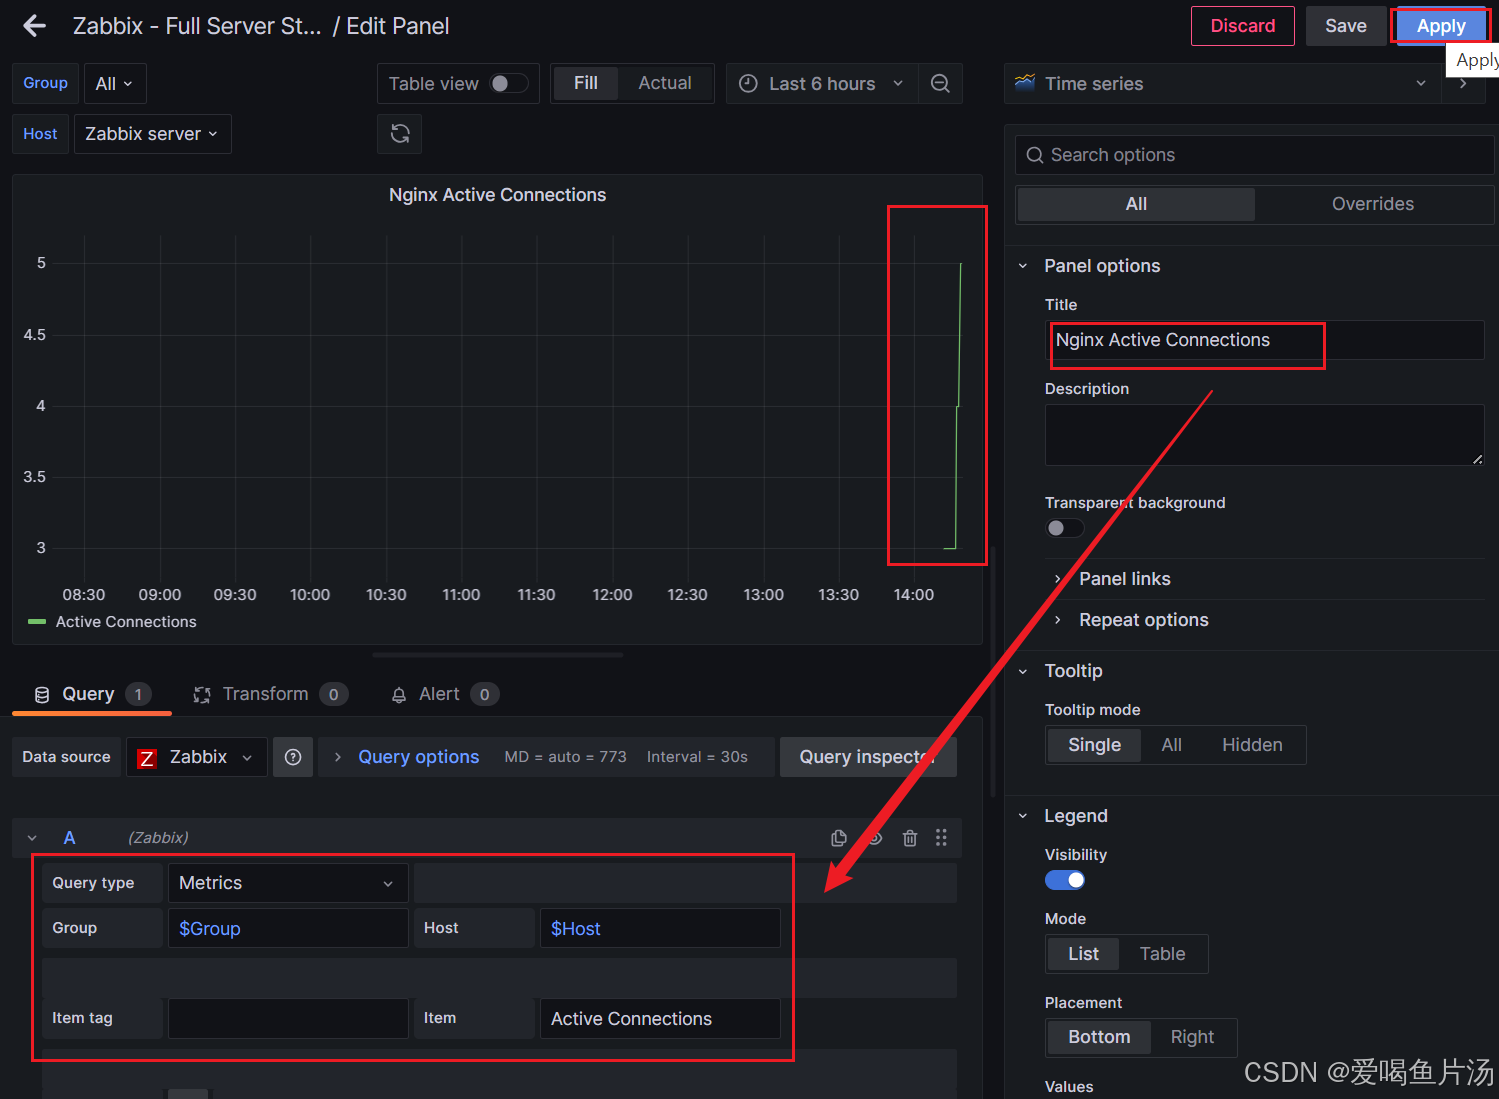Delete query A with the trash icon
1499x1099 pixels.
point(910,838)
